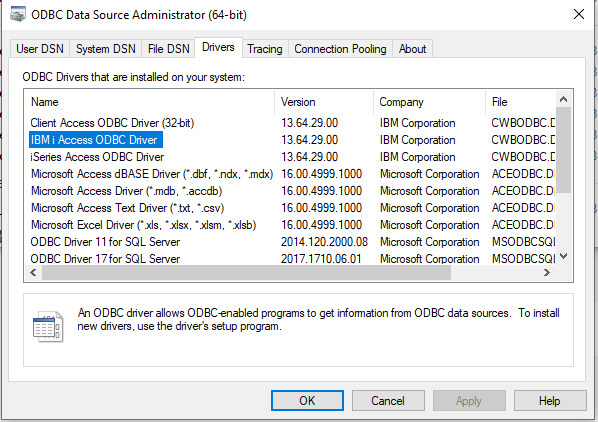This screenshot has width=598, height=422.
Task: Click the greyed Apply button
Action: coord(469,401)
